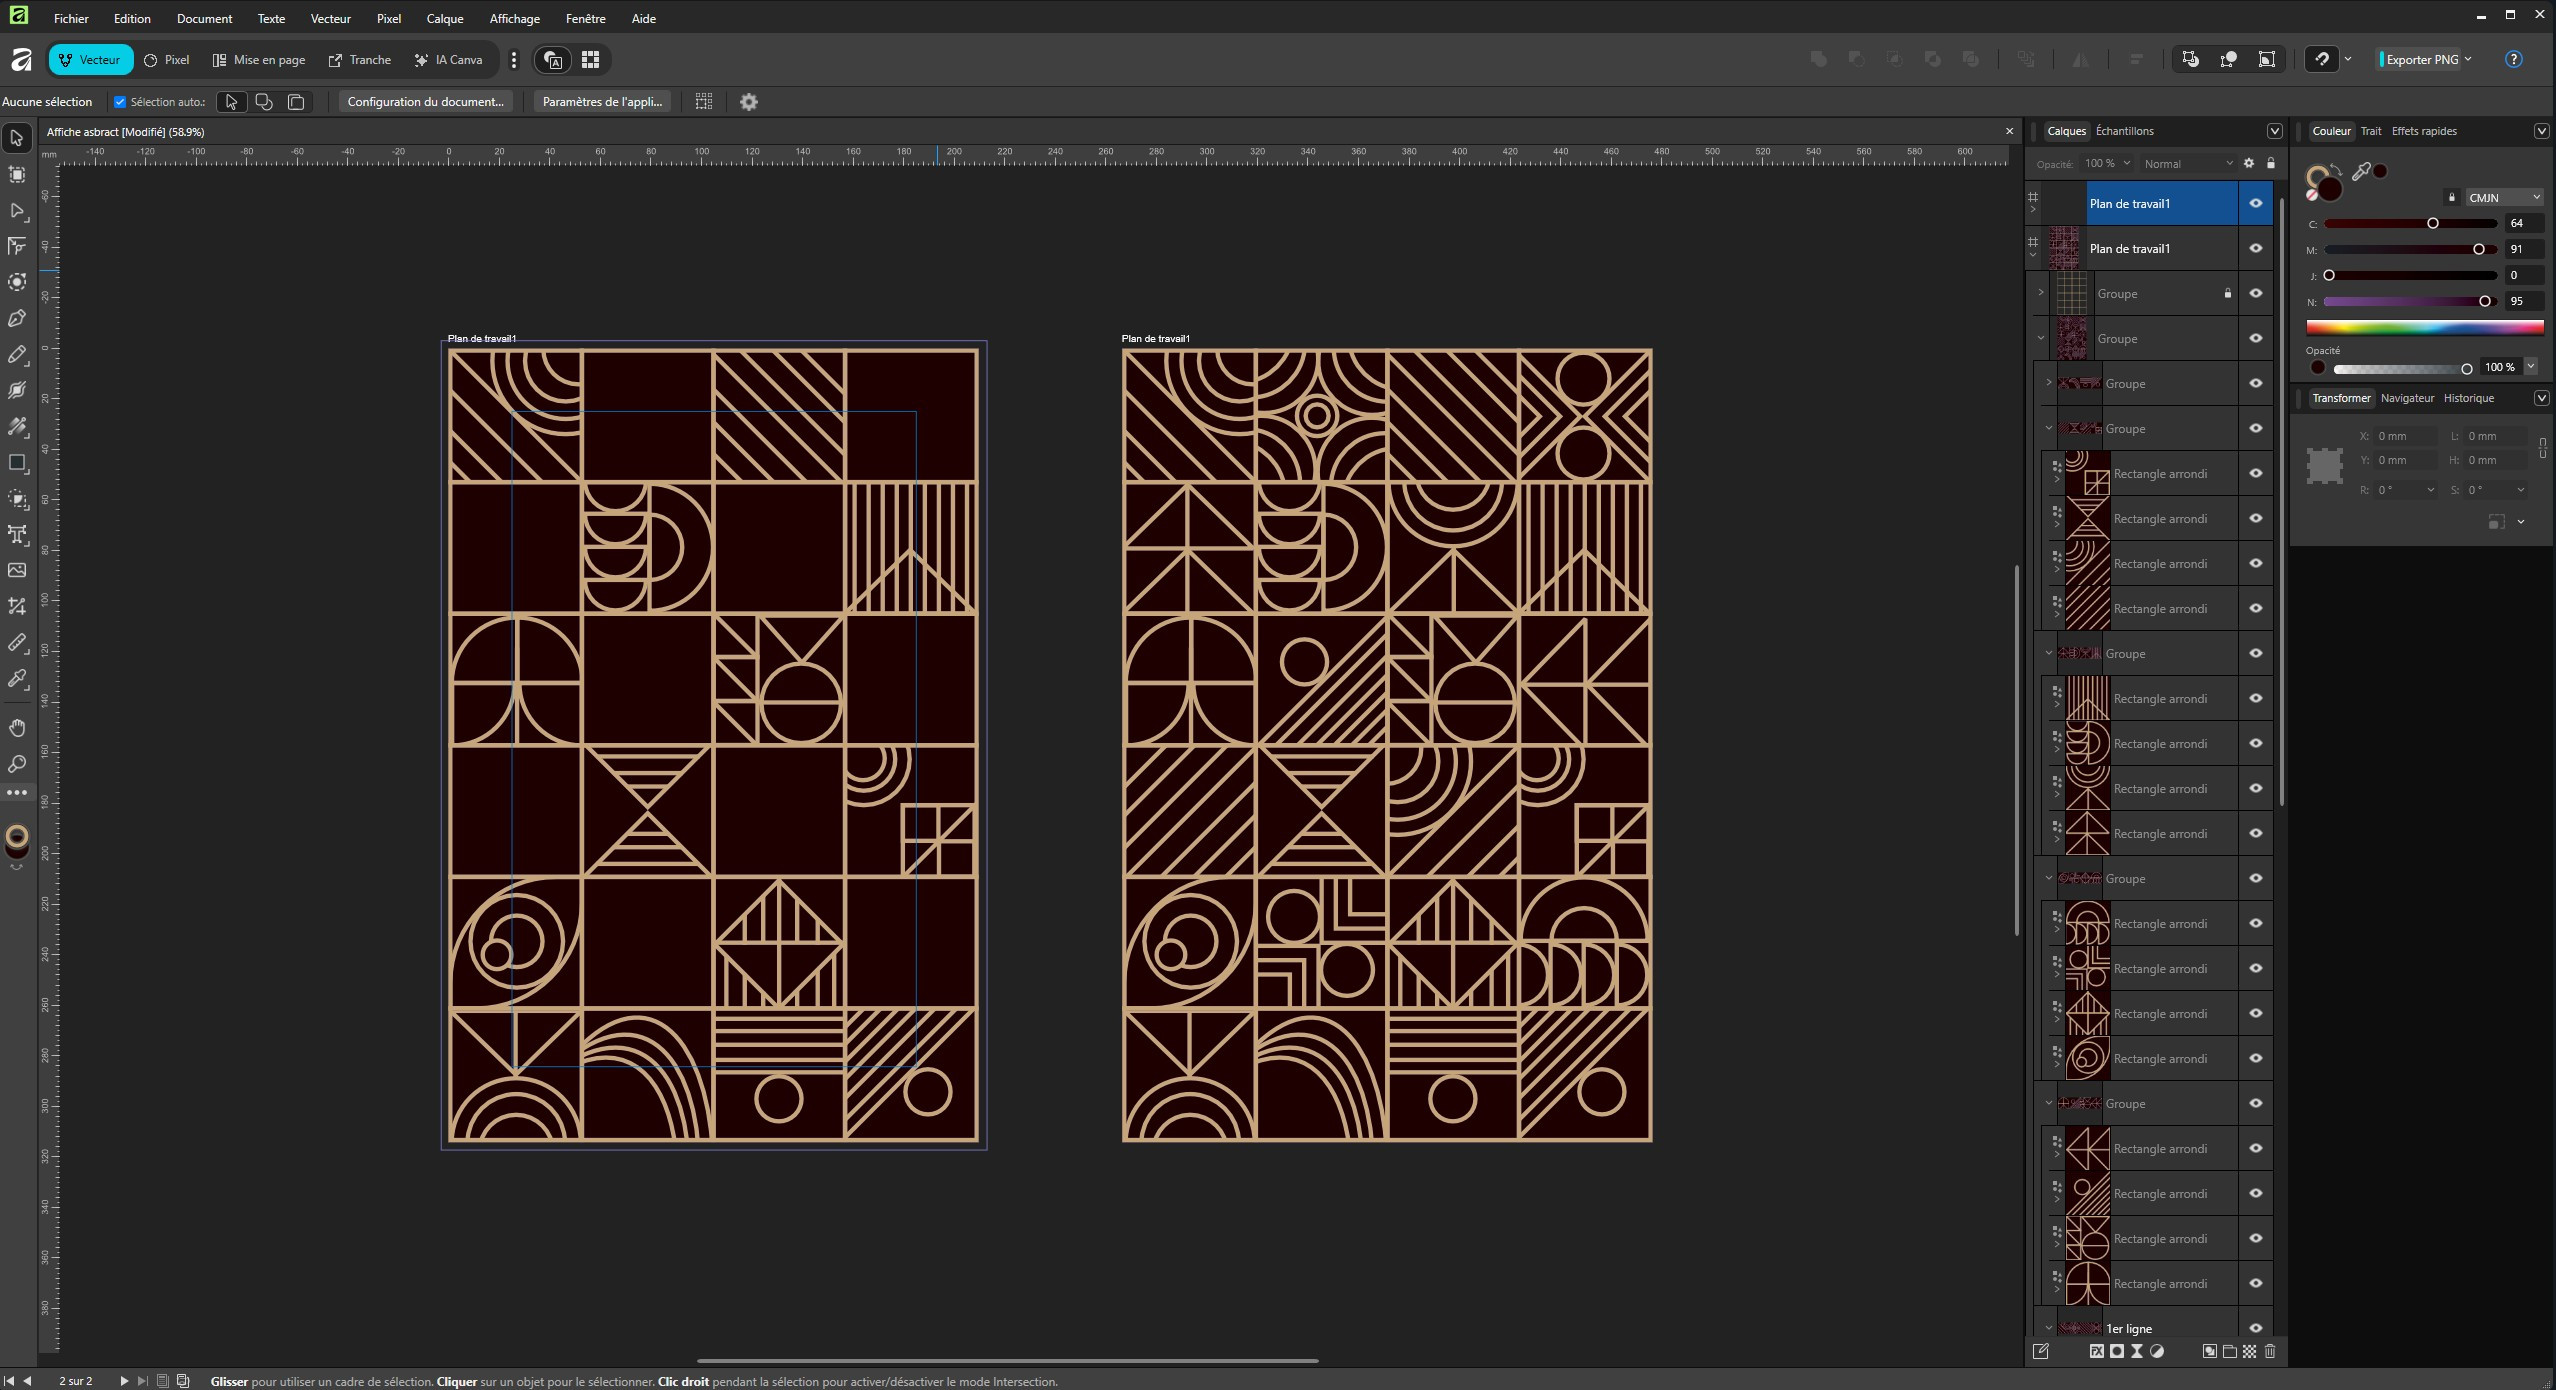
Task: Hide the locked Groupe layer
Action: tap(2256, 294)
